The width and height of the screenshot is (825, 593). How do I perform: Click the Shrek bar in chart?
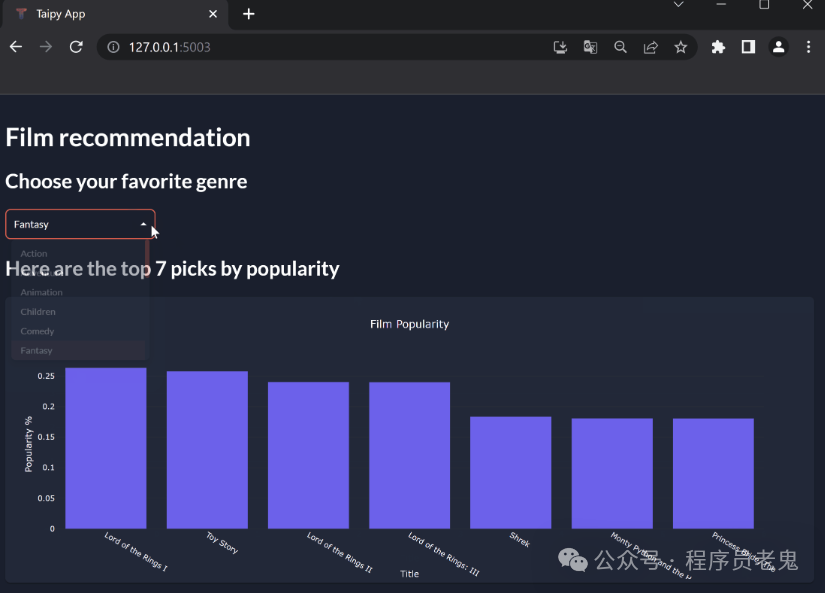pyautogui.click(x=510, y=473)
